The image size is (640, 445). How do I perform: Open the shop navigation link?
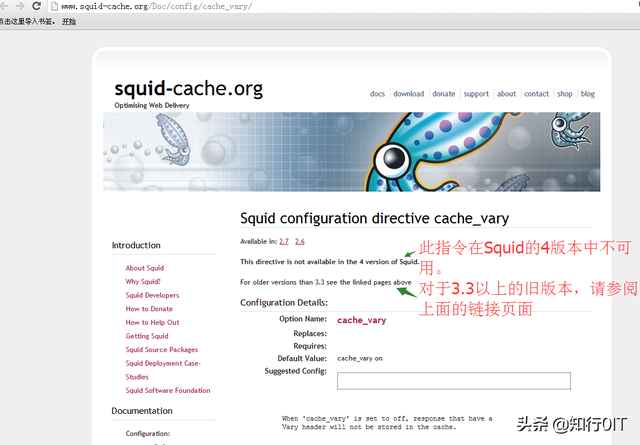[565, 94]
